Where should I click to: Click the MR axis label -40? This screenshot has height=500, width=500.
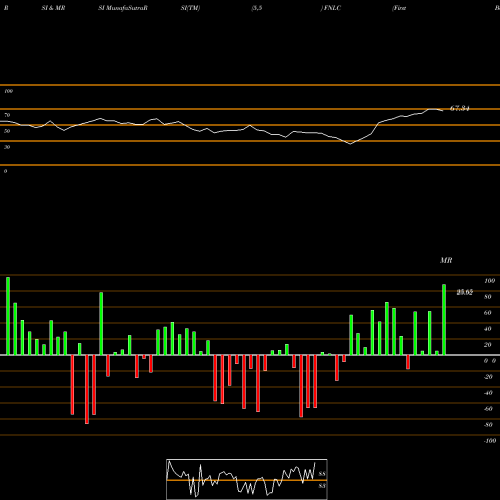point(488,393)
